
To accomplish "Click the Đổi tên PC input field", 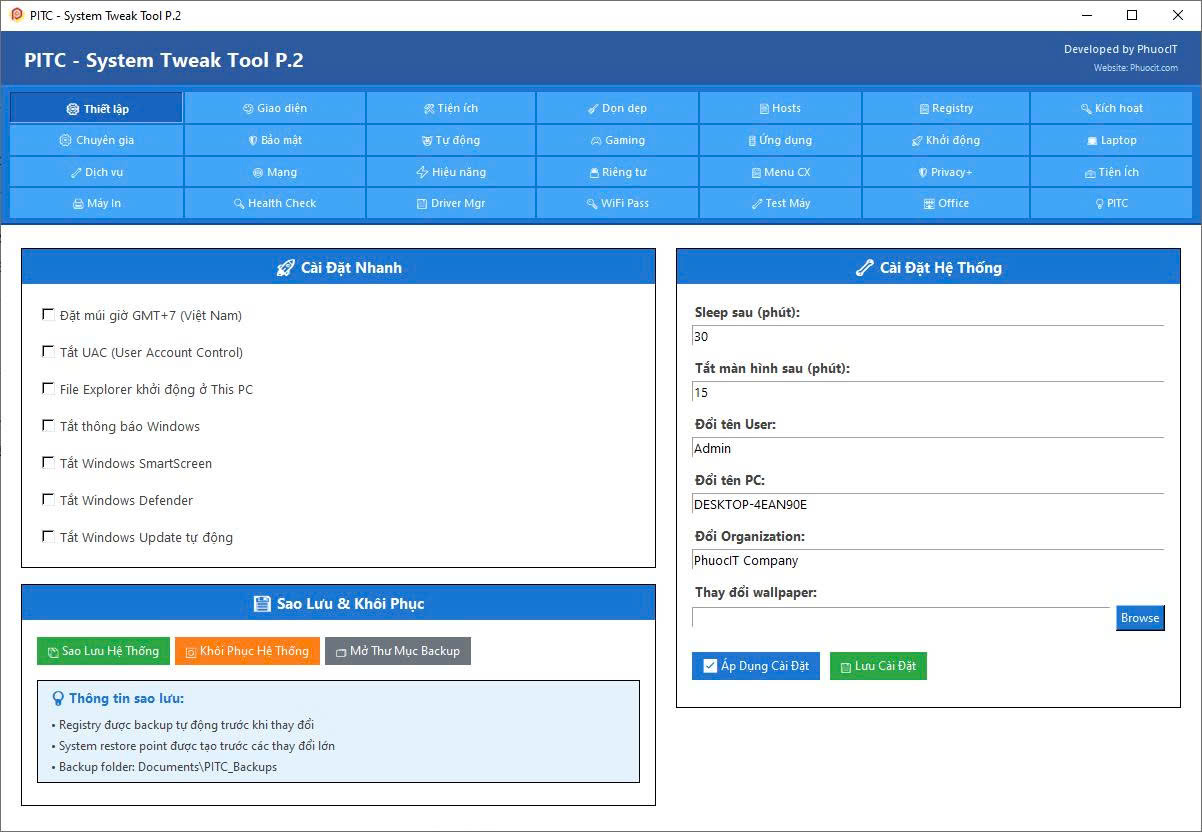I will 927,505.
